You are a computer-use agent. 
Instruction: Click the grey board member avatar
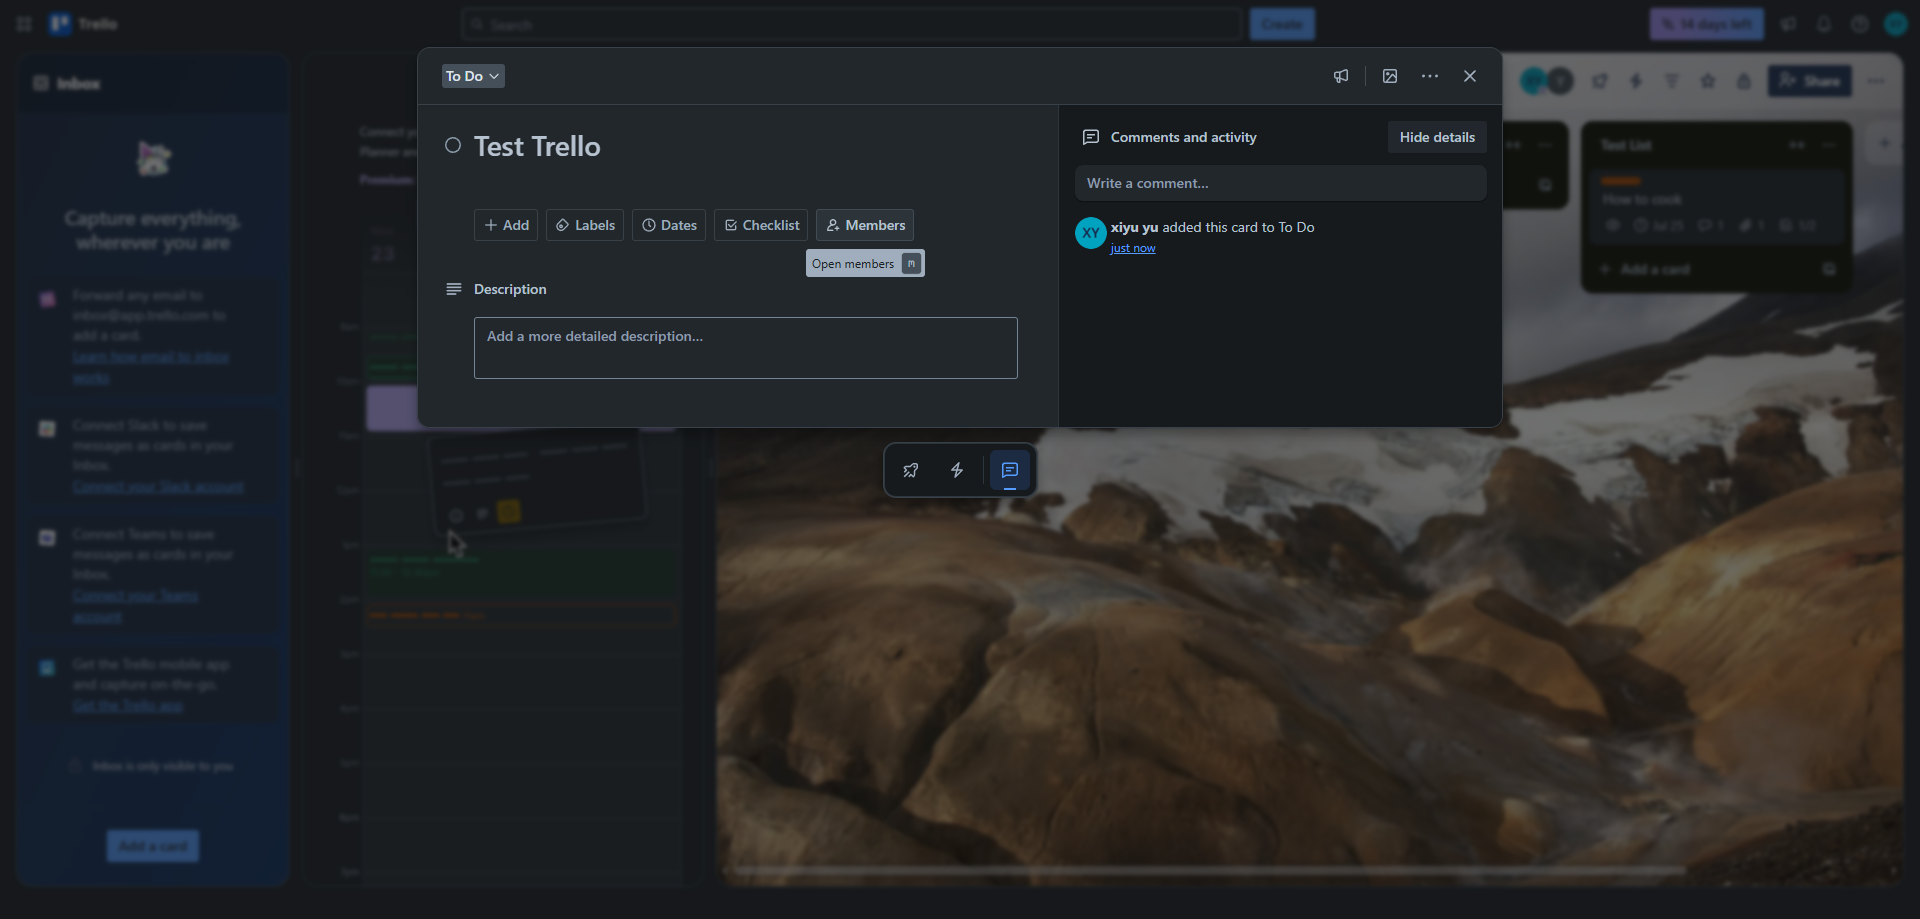point(1561,81)
